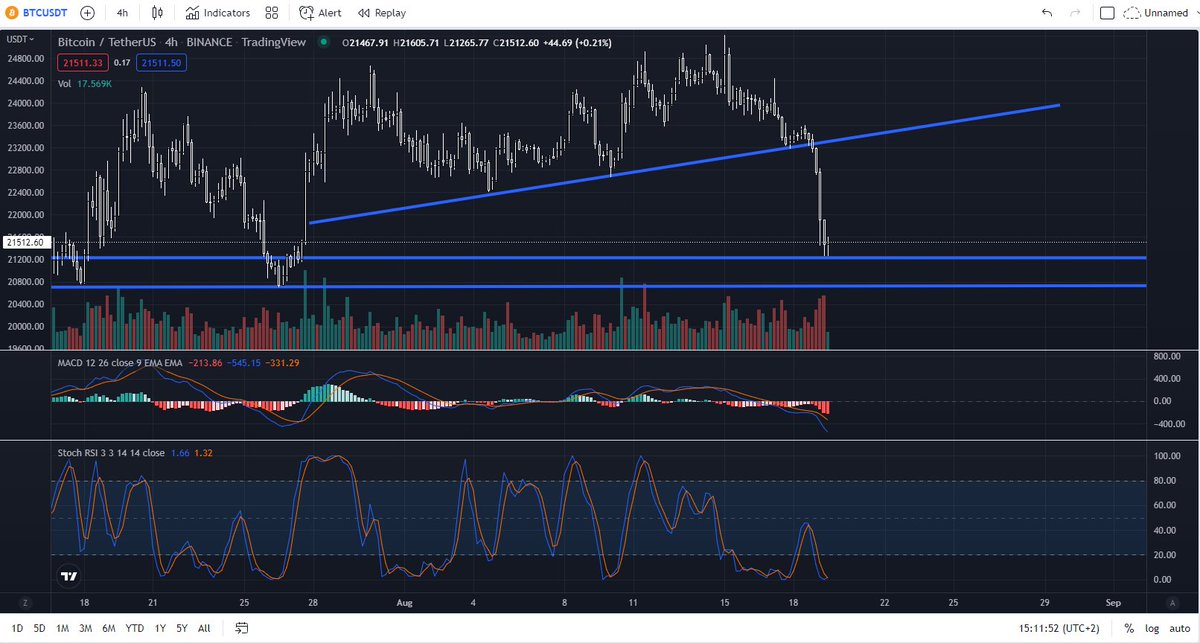Viewport: 1200px width, 643px height.
Task: Select the lower horizontal blue support line
Action: point(598,286)
